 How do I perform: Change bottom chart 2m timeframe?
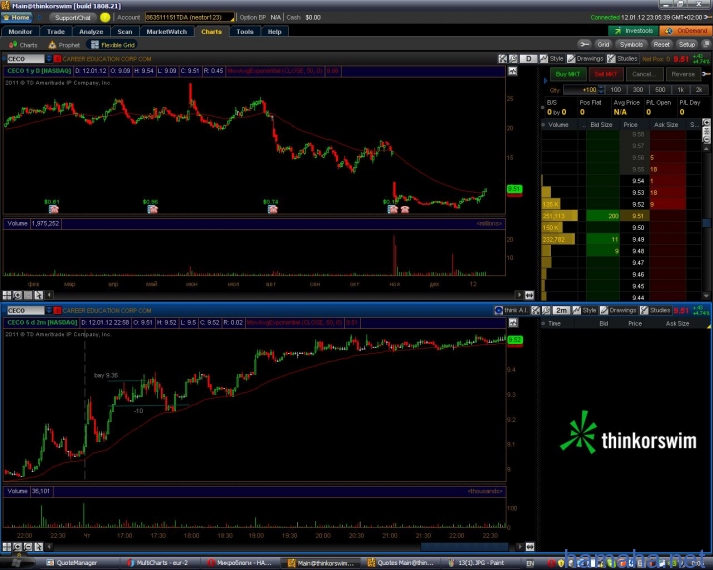point(561,310)
